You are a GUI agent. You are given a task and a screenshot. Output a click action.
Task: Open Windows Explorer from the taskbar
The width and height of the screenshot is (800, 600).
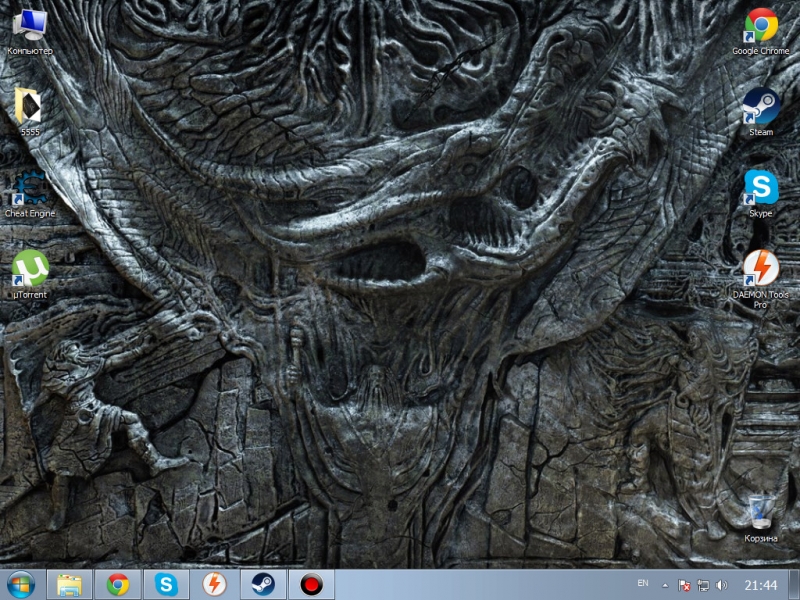(69, 585)
